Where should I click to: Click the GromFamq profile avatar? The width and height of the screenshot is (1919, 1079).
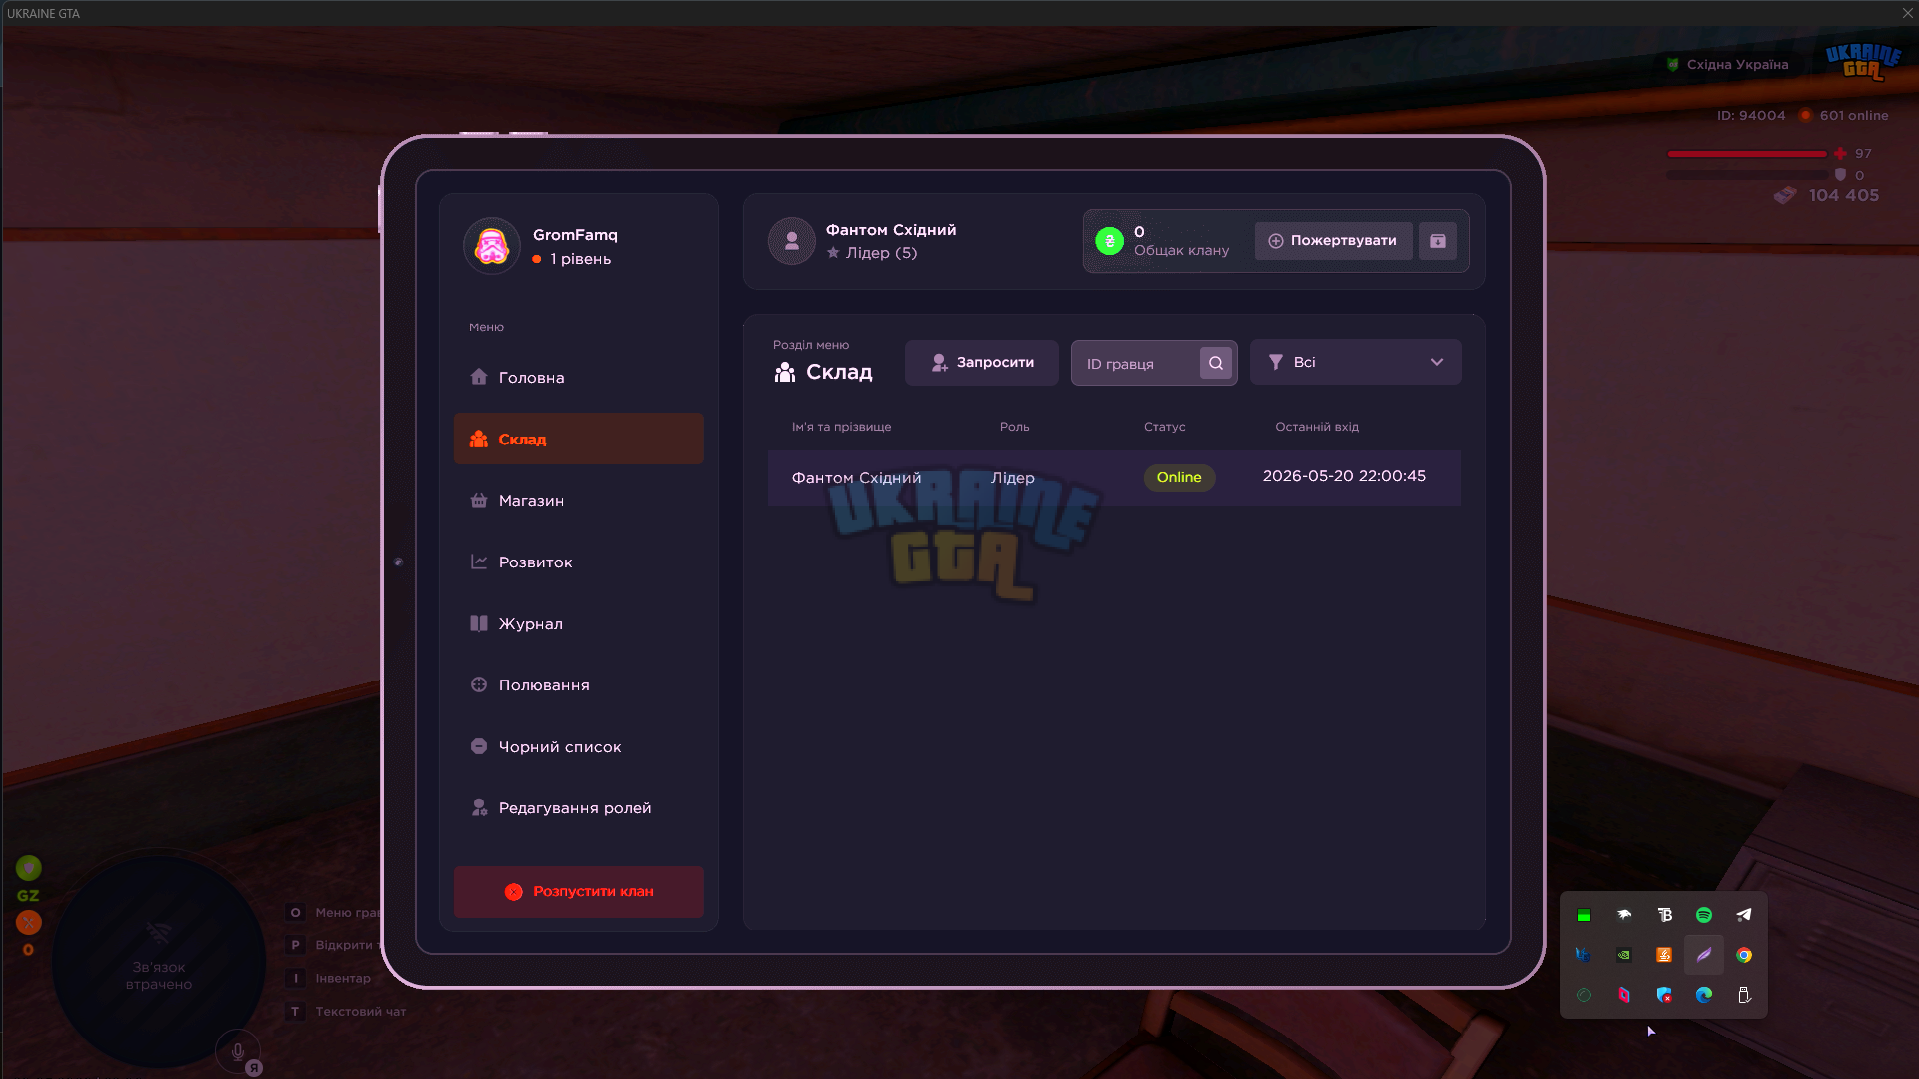click(491, 246)
